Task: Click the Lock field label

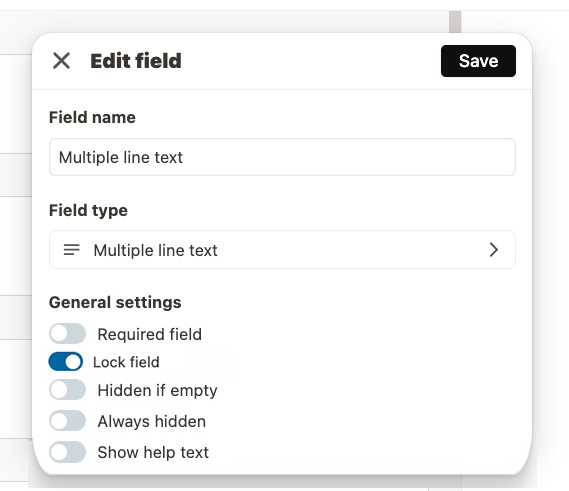Action: (x=126, y=362)
